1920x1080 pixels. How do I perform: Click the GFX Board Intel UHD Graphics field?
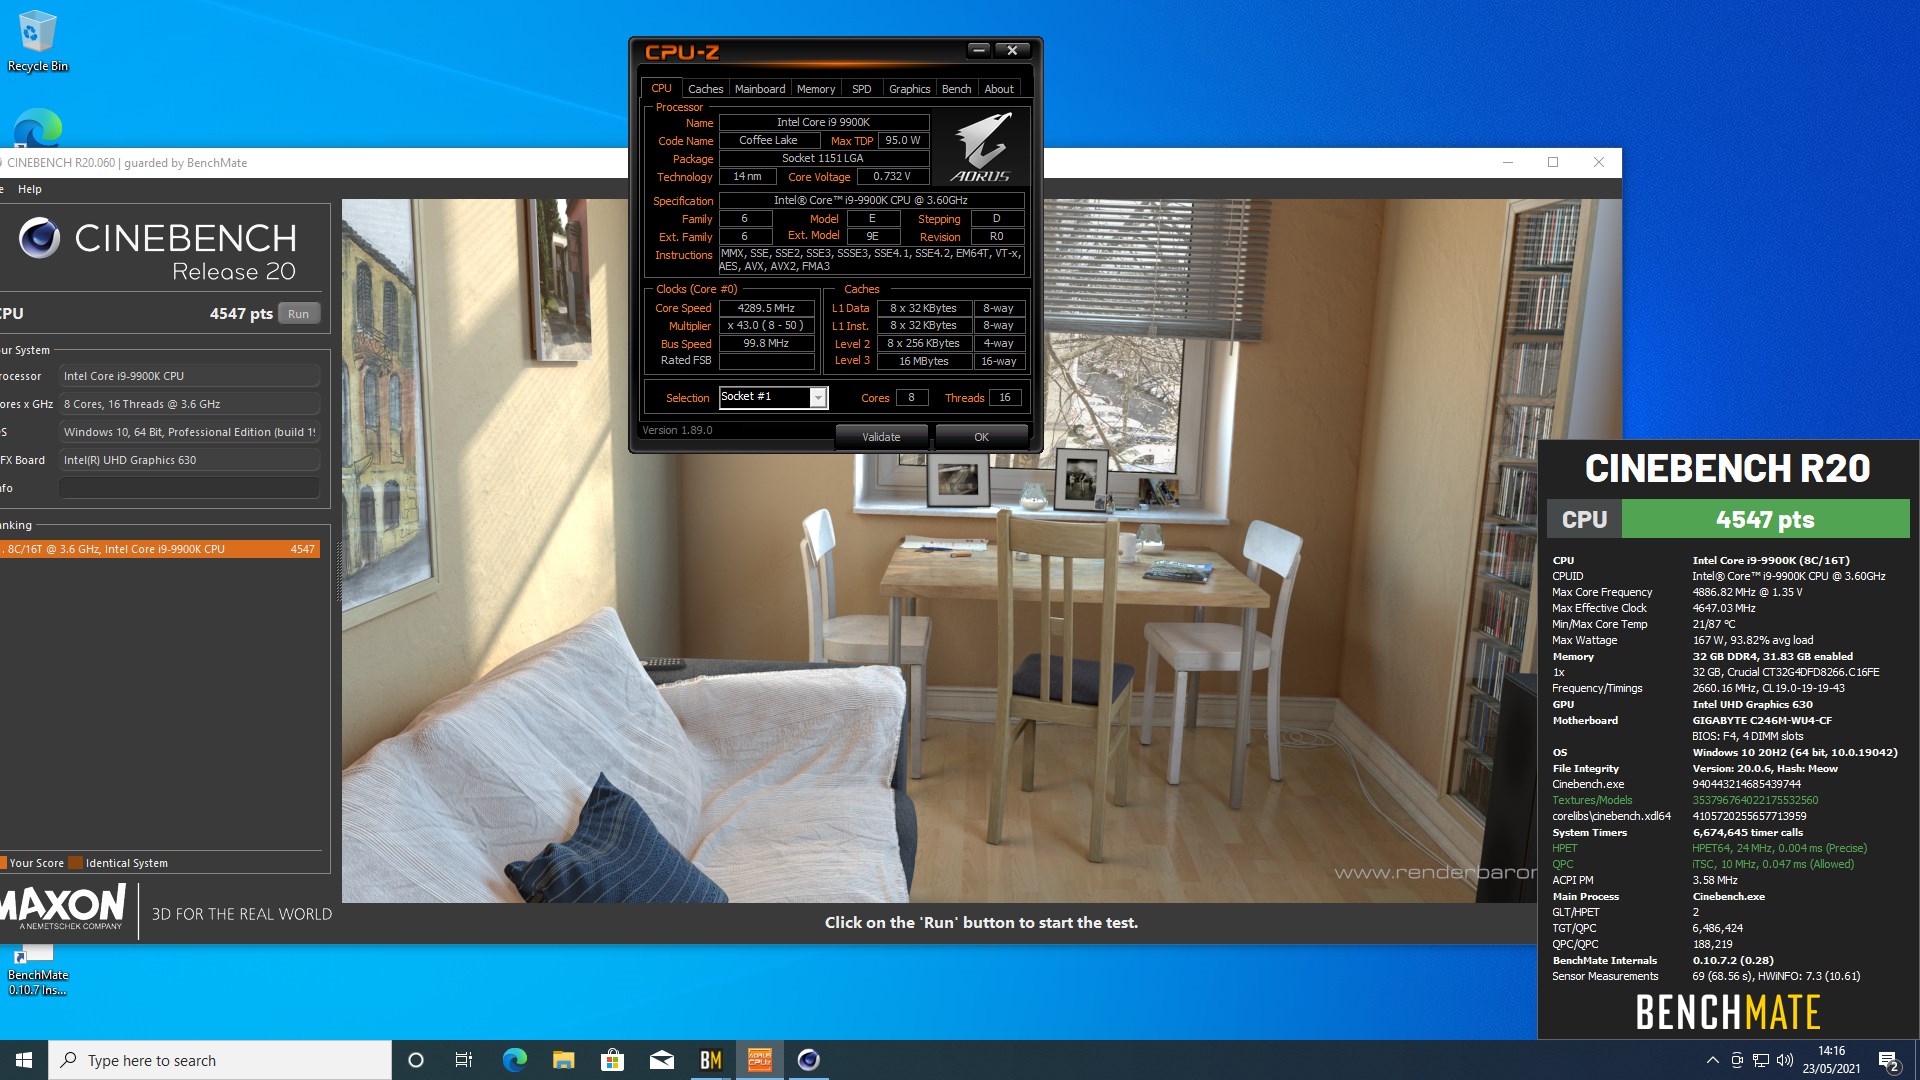189,460
